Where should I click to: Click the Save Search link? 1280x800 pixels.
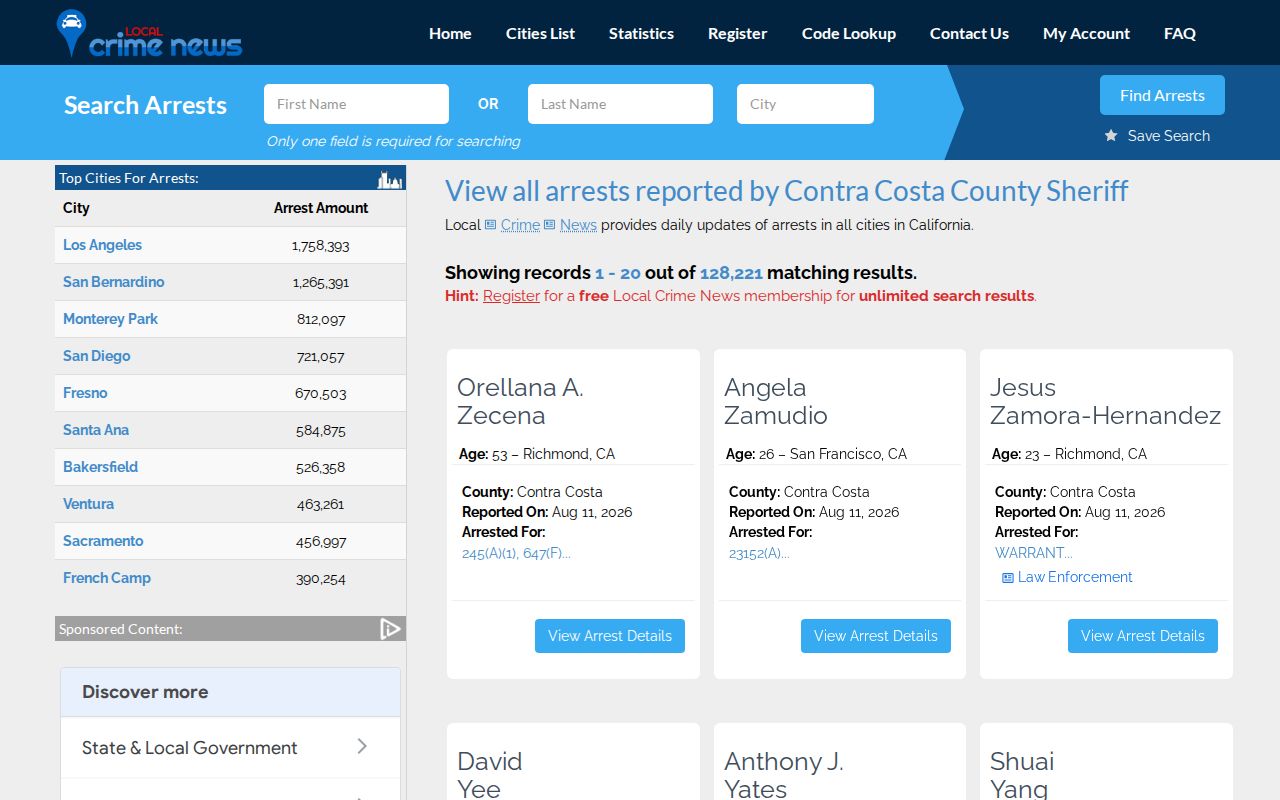tap(1169, 136)
